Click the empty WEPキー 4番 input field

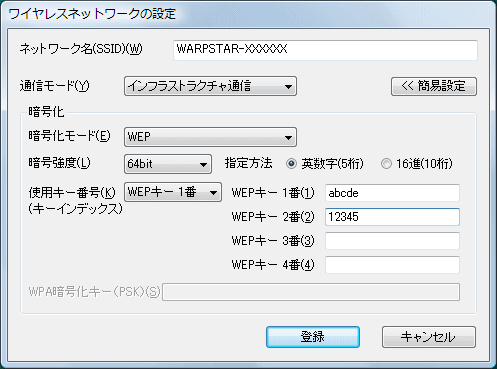[392, 265]
